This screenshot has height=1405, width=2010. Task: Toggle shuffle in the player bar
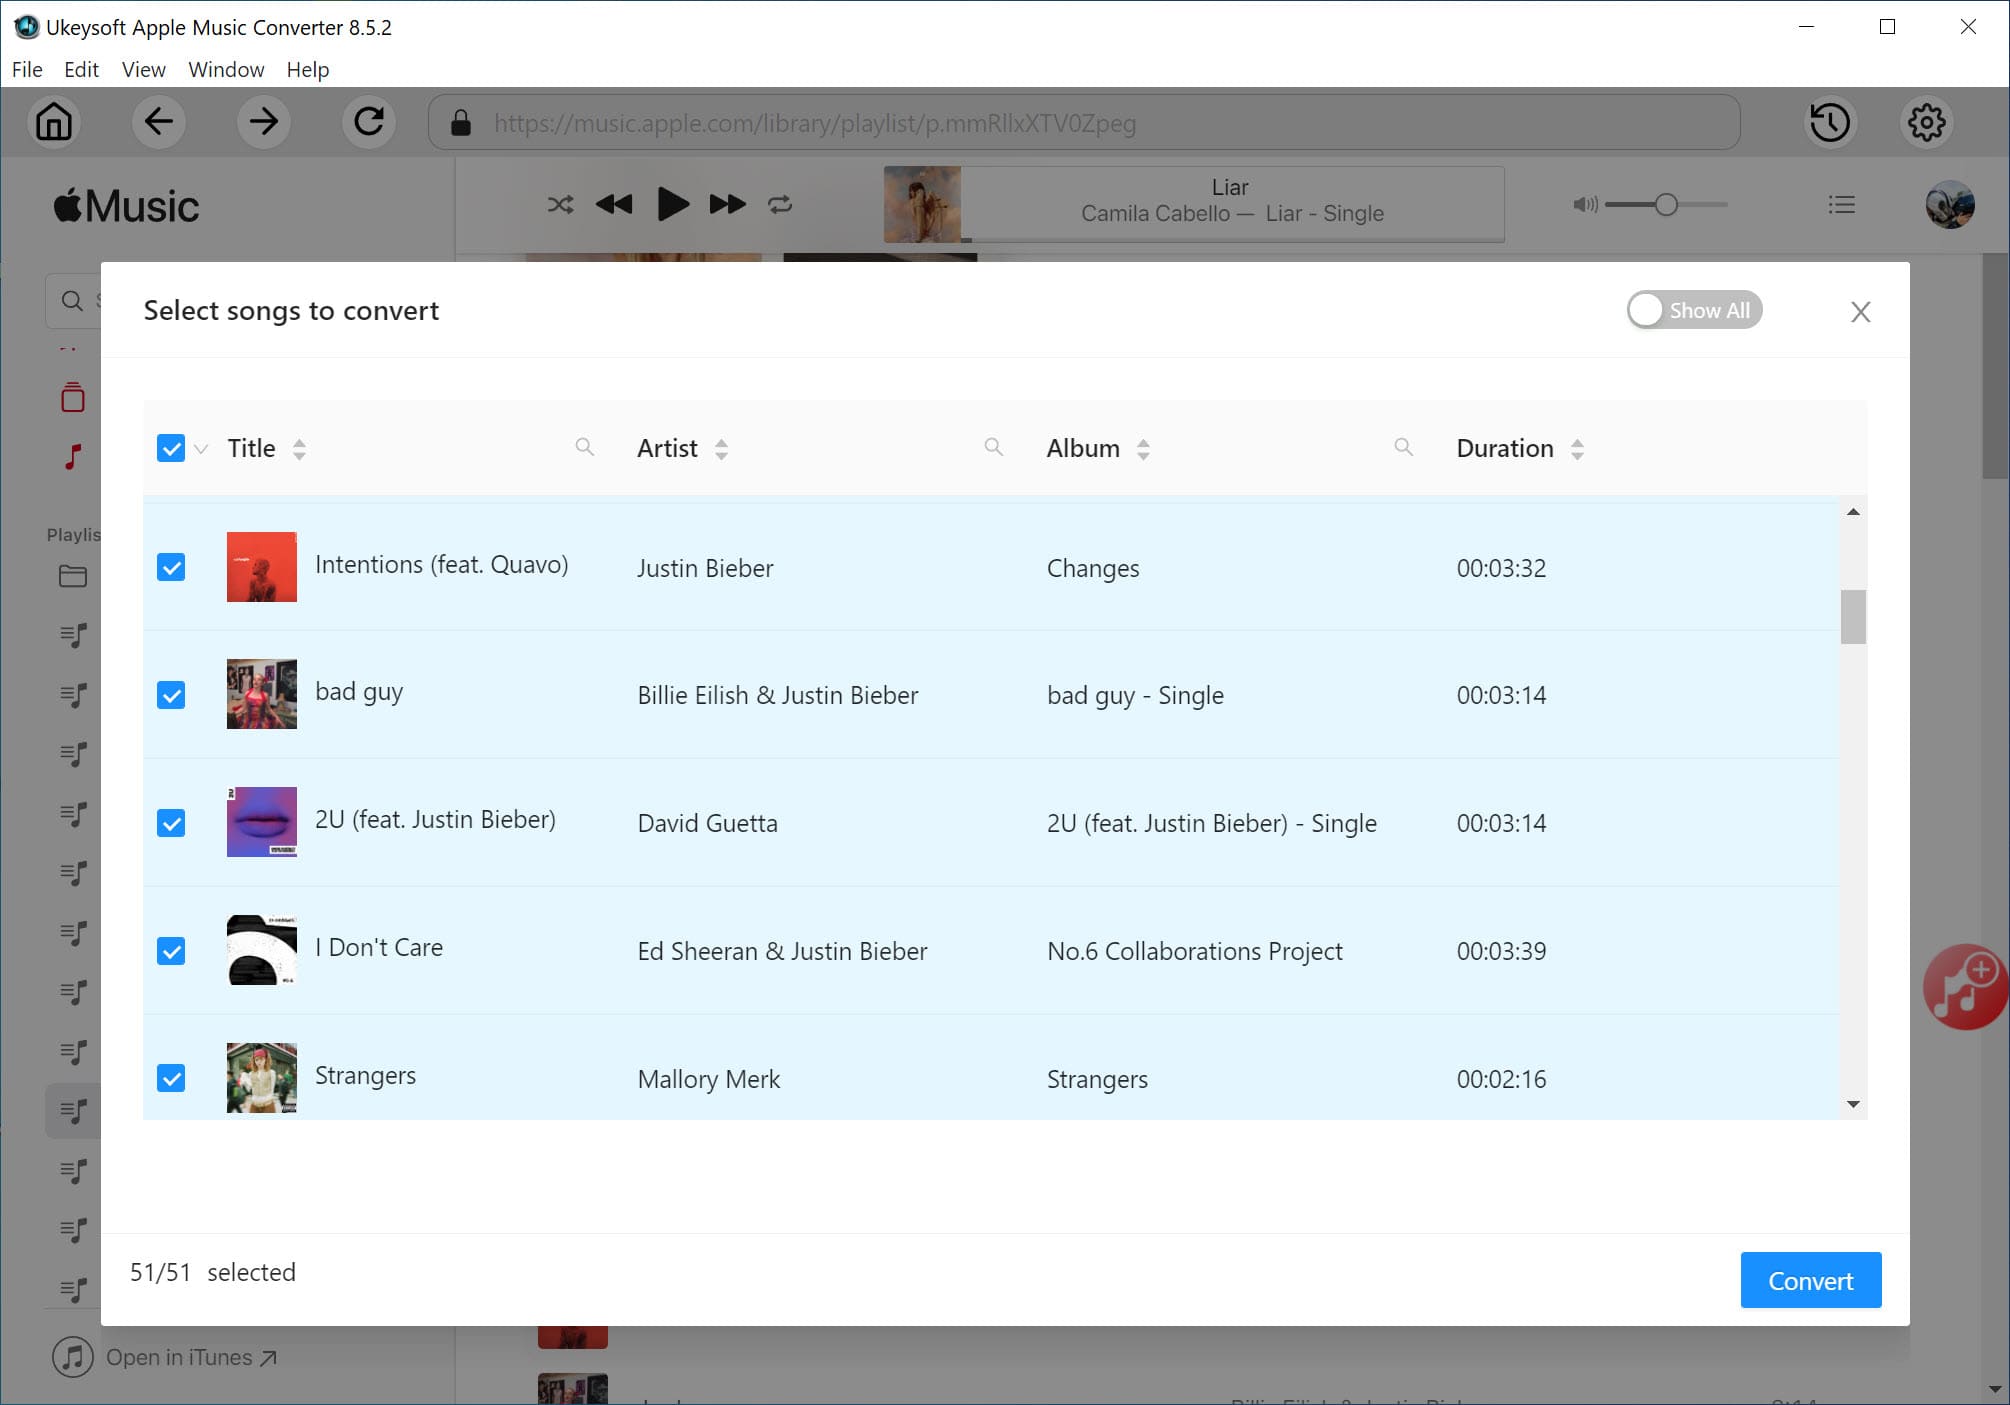click(x=560, y=205)
